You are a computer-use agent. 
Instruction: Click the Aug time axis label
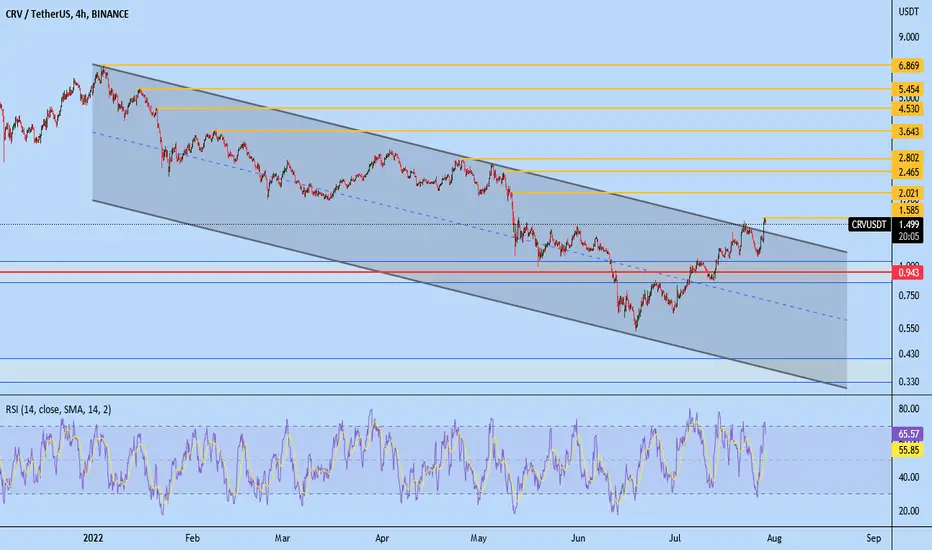pos(774,538)
